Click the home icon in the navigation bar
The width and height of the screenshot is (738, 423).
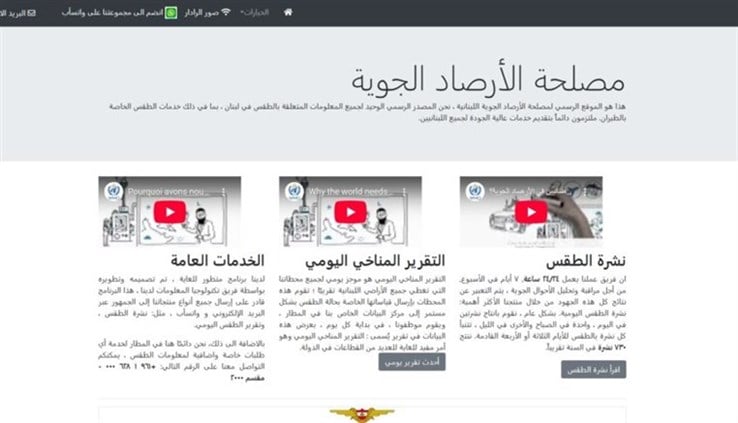pyautogui.click(x=288, y=12)
